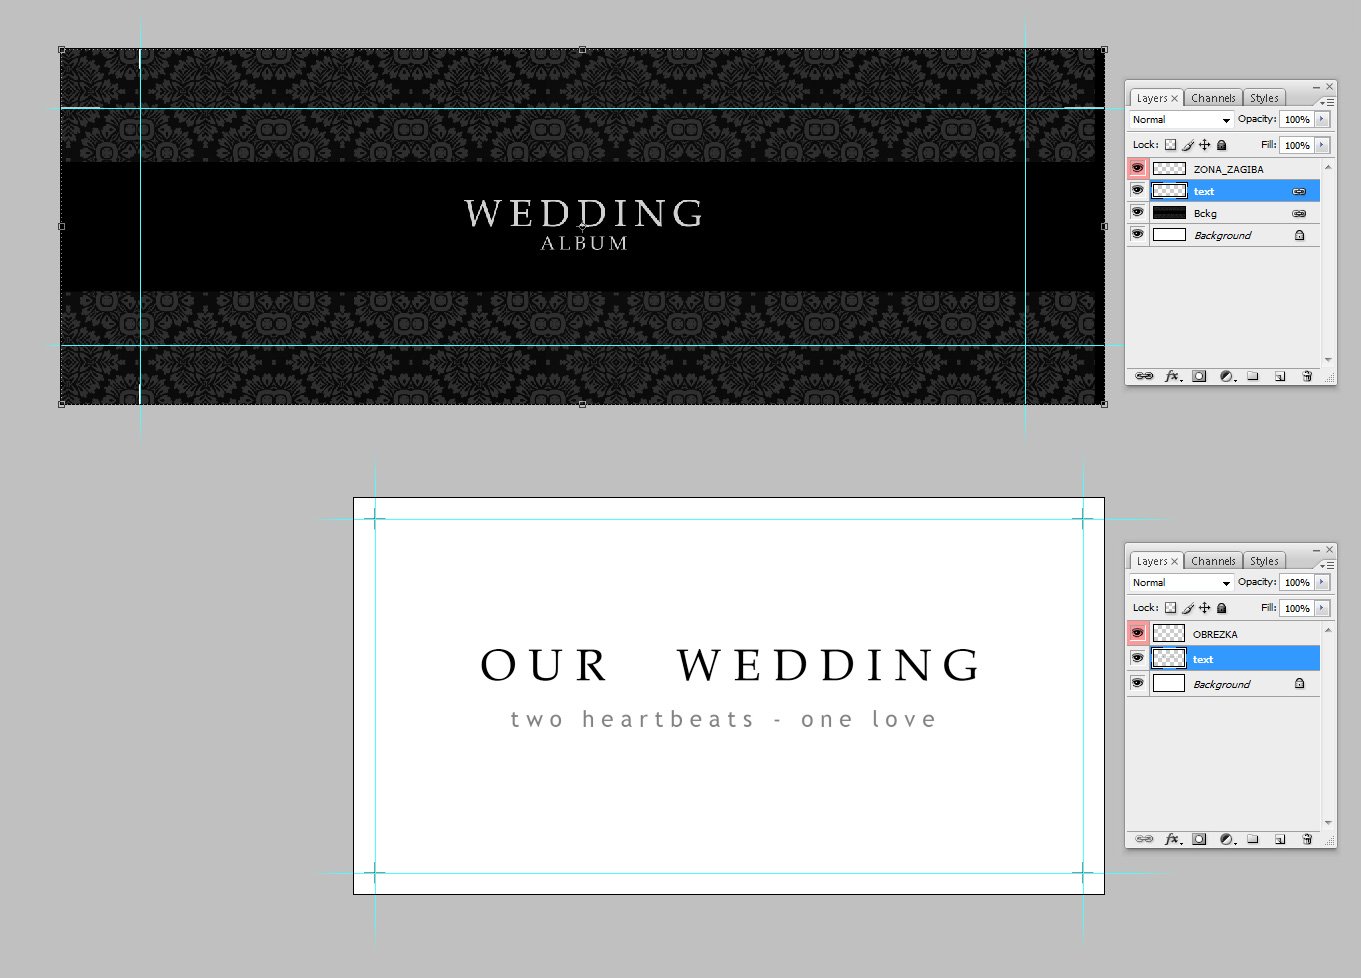Hide the OBREZKA layer
Screen dimensions: 1361x978
pyautogui.click(x=1137, y=633)
